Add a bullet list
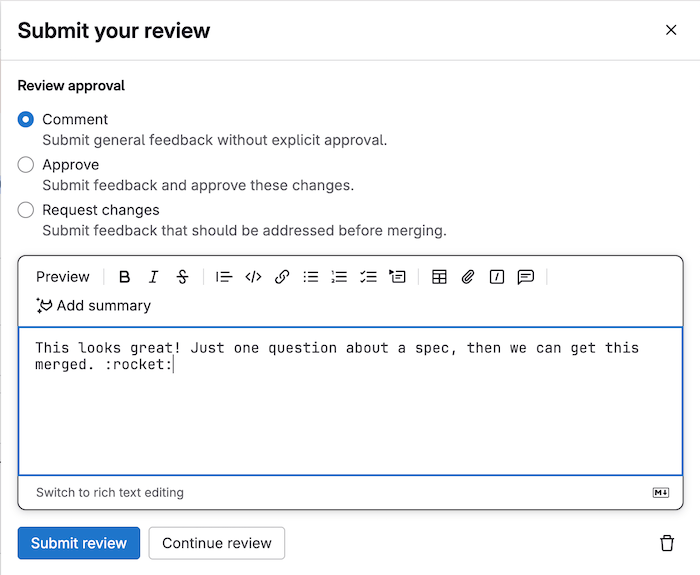 pos(311,277)
